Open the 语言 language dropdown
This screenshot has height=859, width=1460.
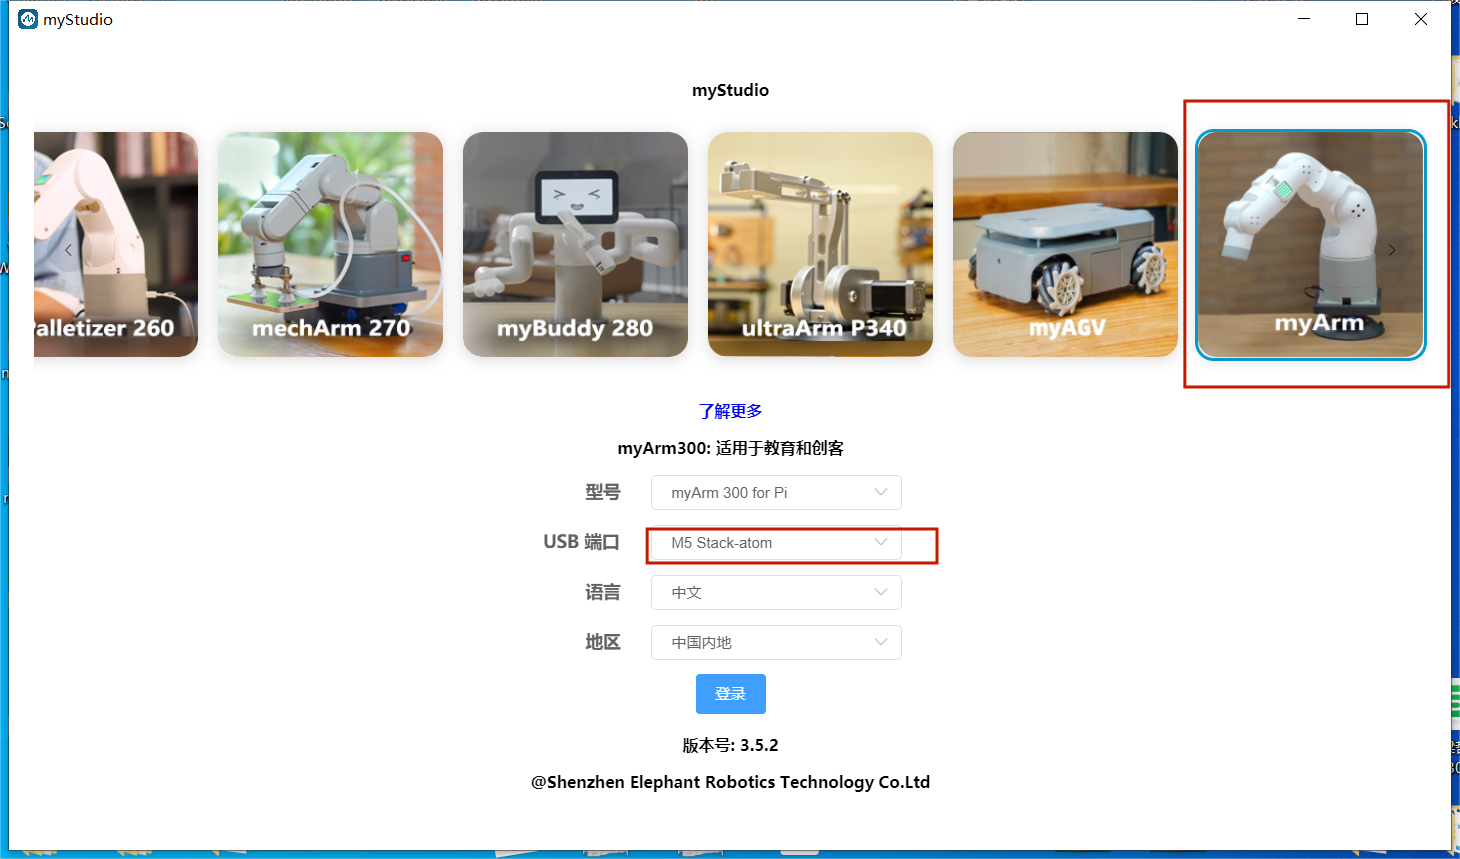pos(776,592)
